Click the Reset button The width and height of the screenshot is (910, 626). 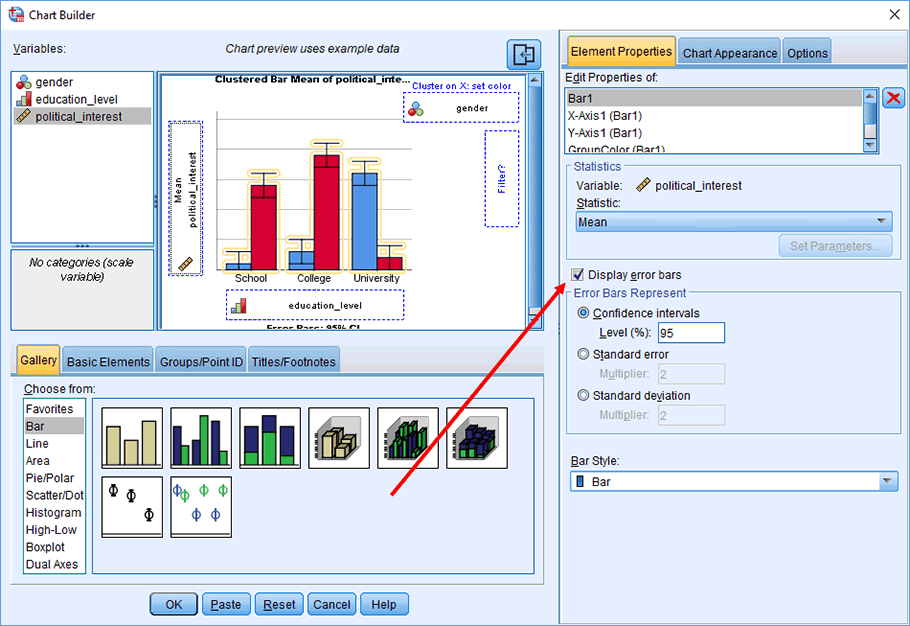(279, 605)
